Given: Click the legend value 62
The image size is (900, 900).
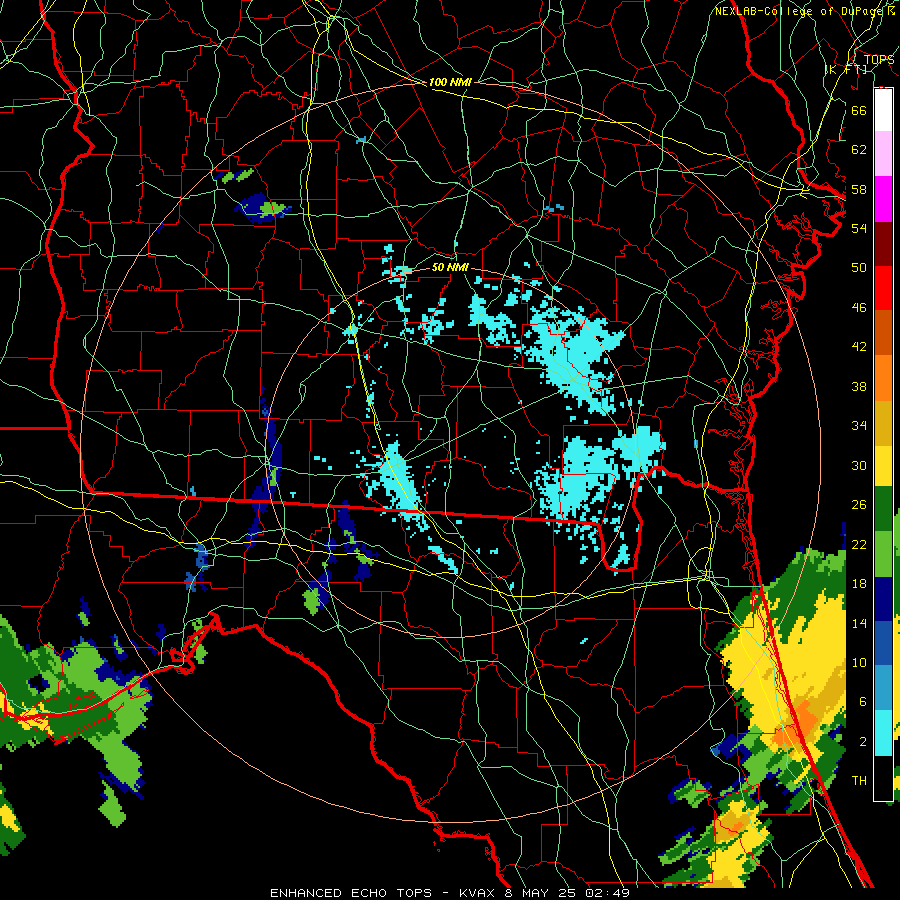Looking at the screenshot, I should [x=859, y=150].
